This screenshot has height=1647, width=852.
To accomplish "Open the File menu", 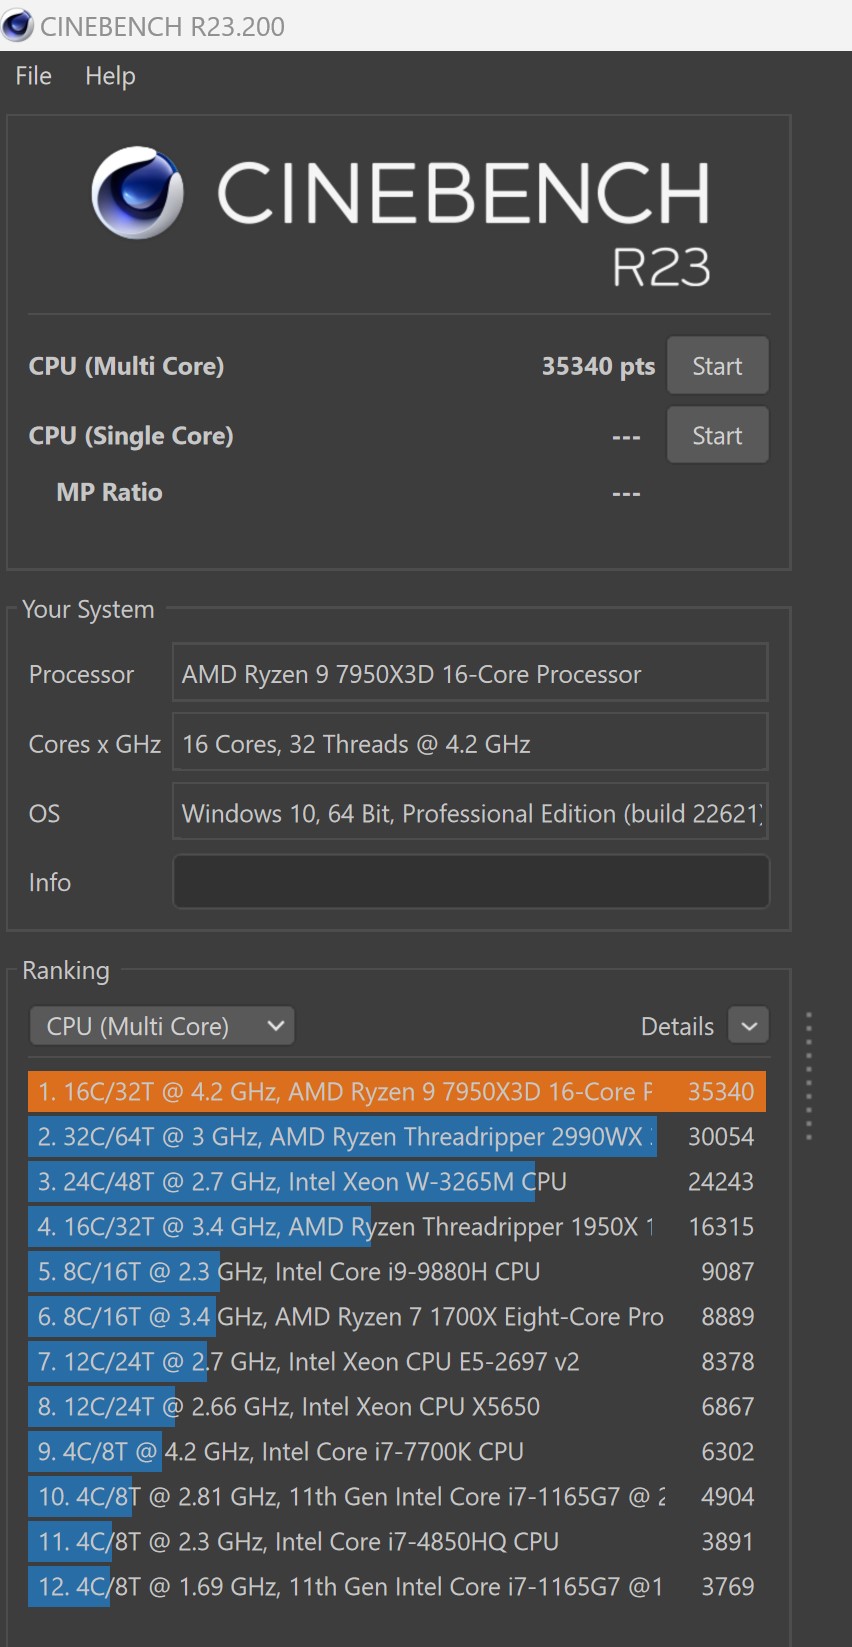I will pyautogui.click(x=33, y=76).
